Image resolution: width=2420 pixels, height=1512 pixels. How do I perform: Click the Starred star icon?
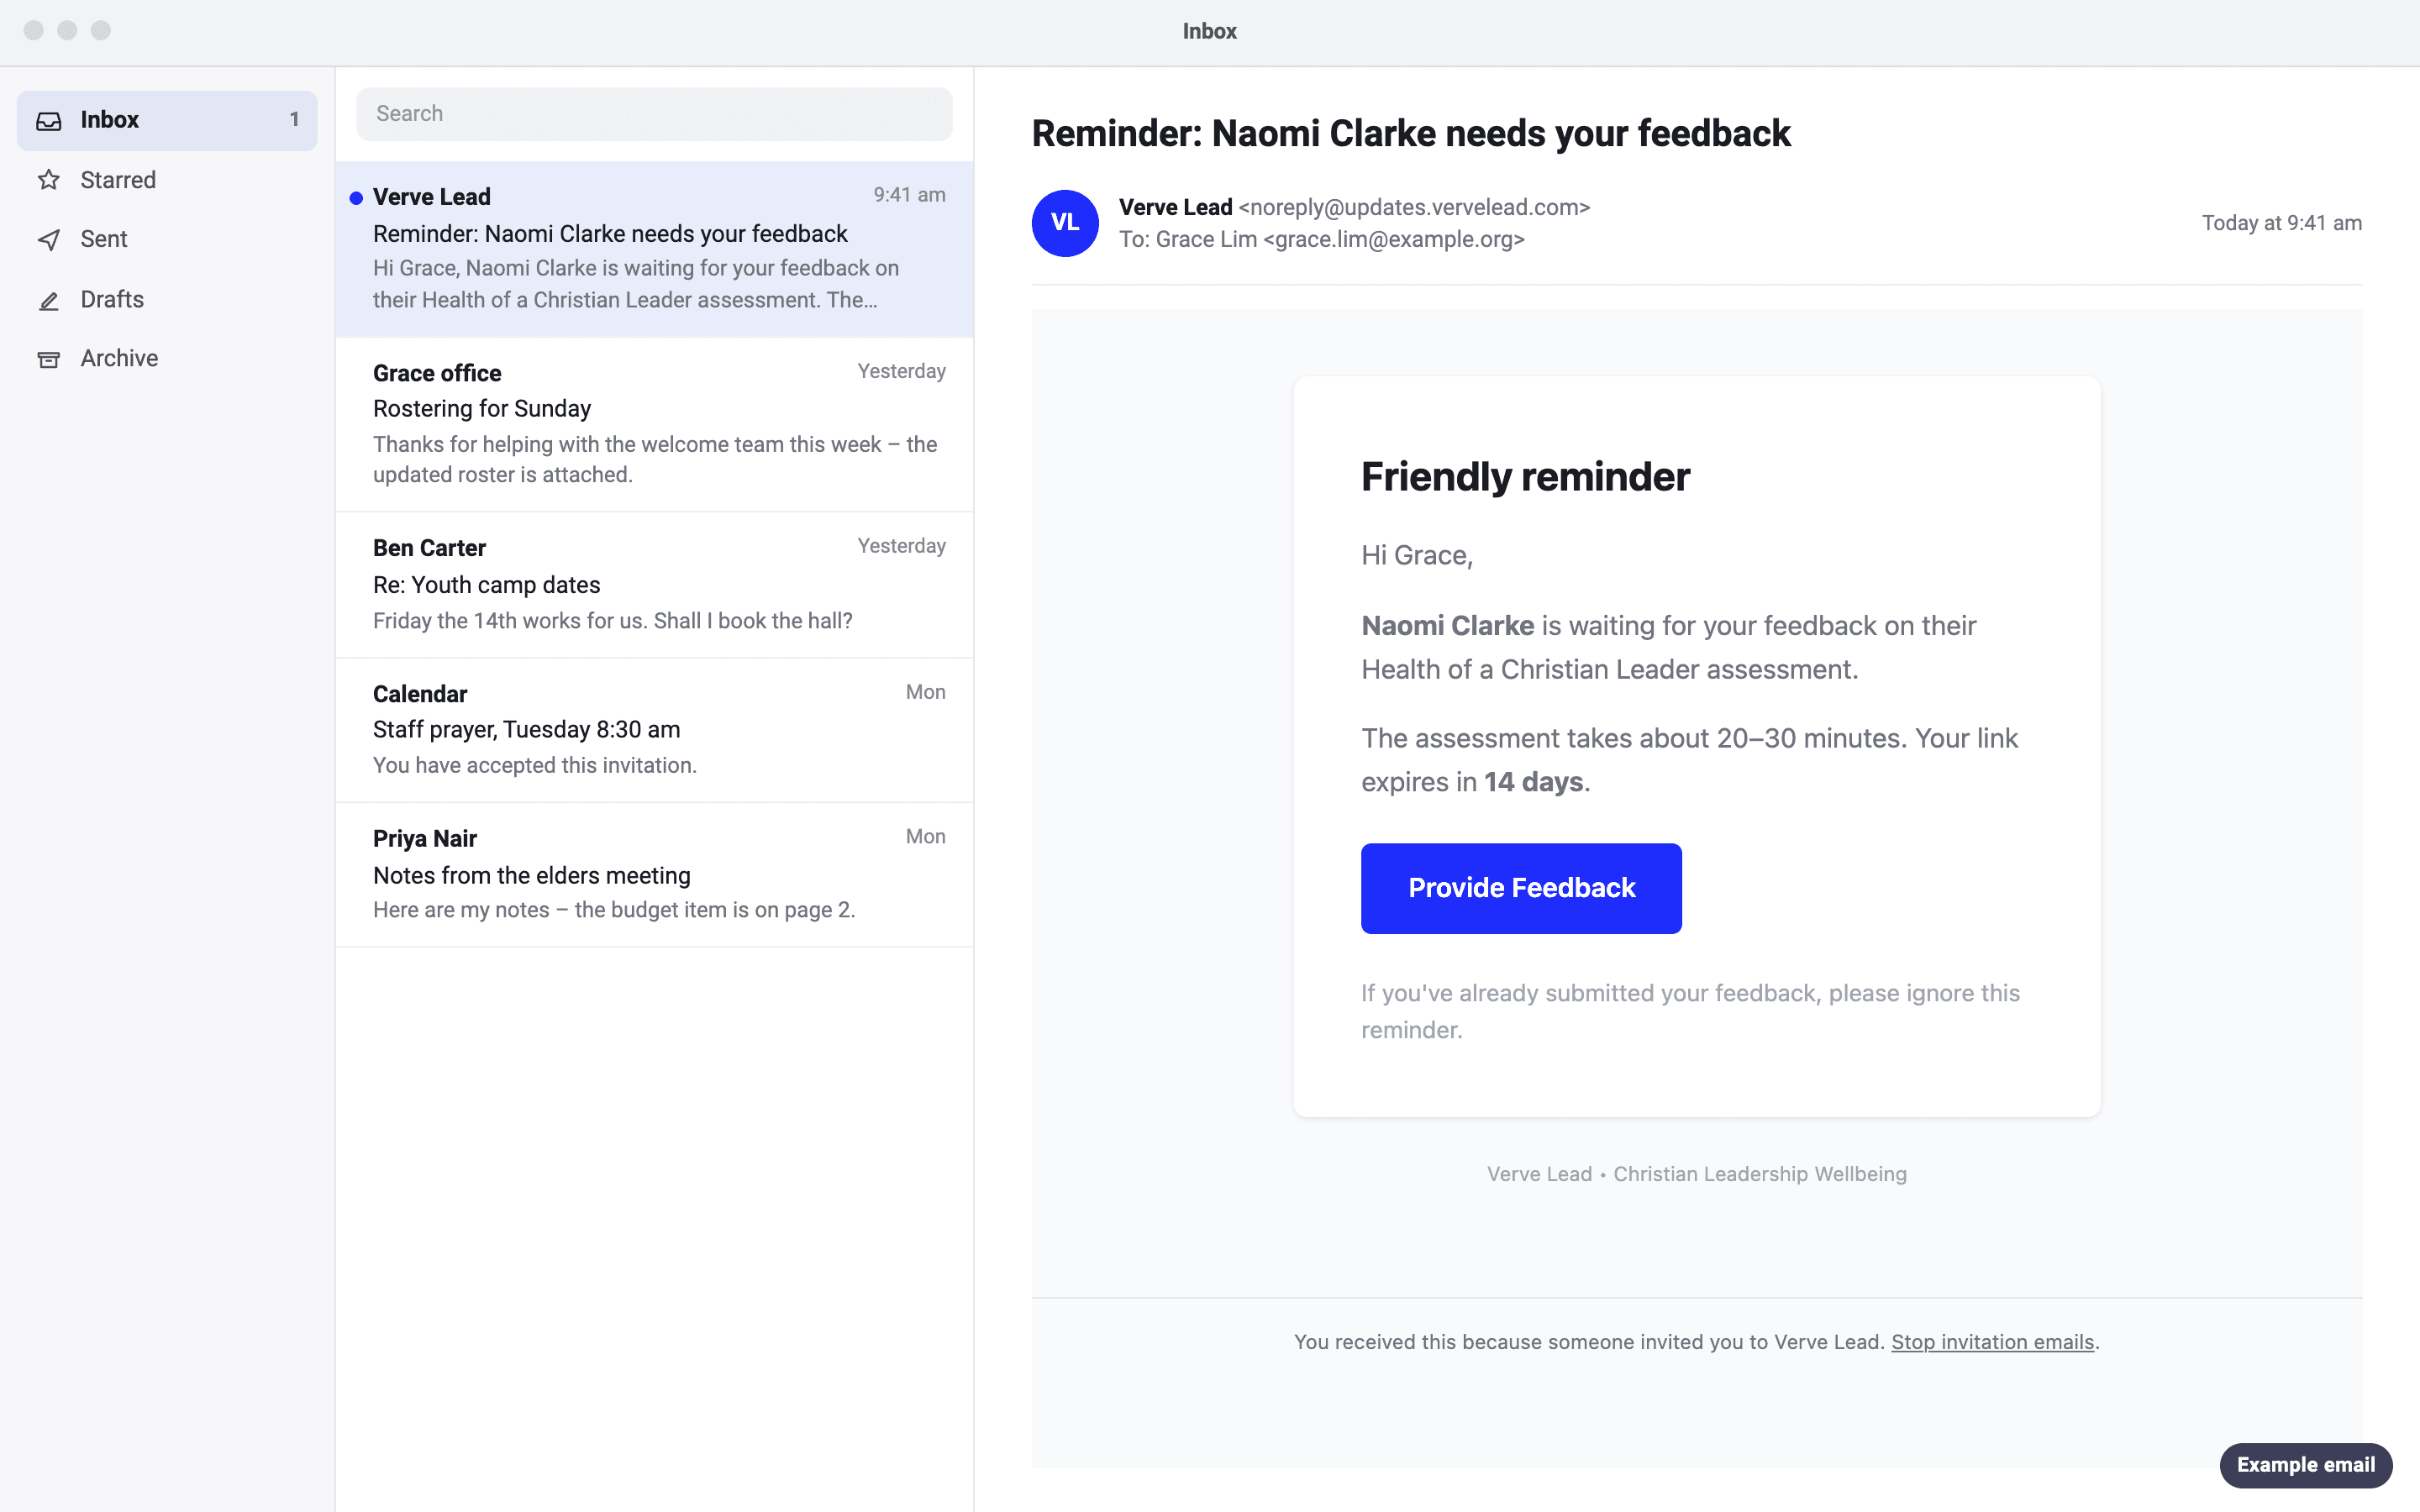pyautogui.click(x=49, y=180)
